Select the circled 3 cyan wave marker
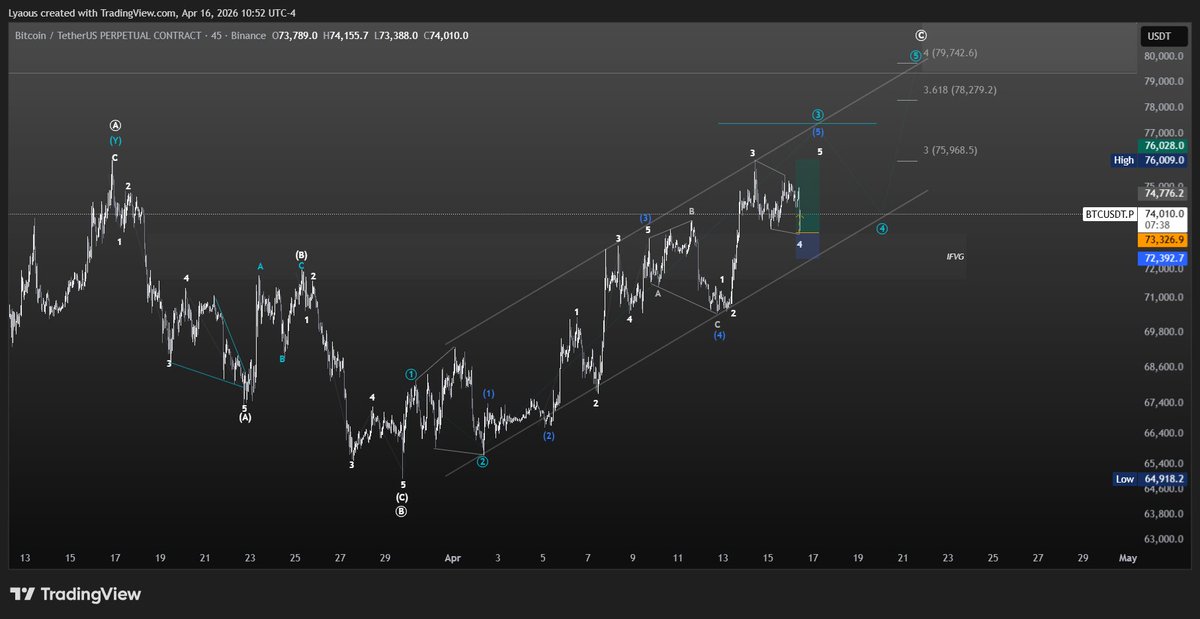This screenshot has height=619, width=1200. pos(818,115)
